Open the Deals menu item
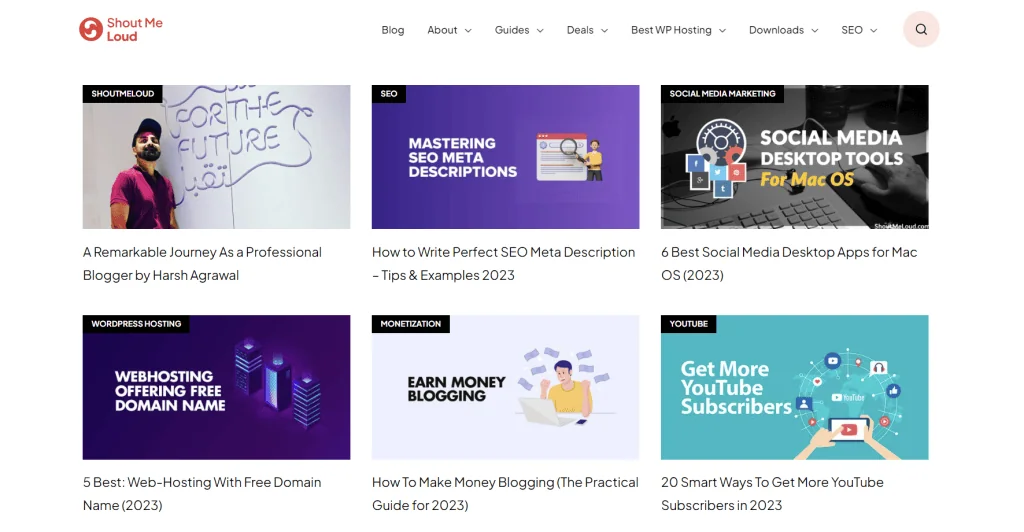This screenshot has width=1024, height=532. point(580,30)
